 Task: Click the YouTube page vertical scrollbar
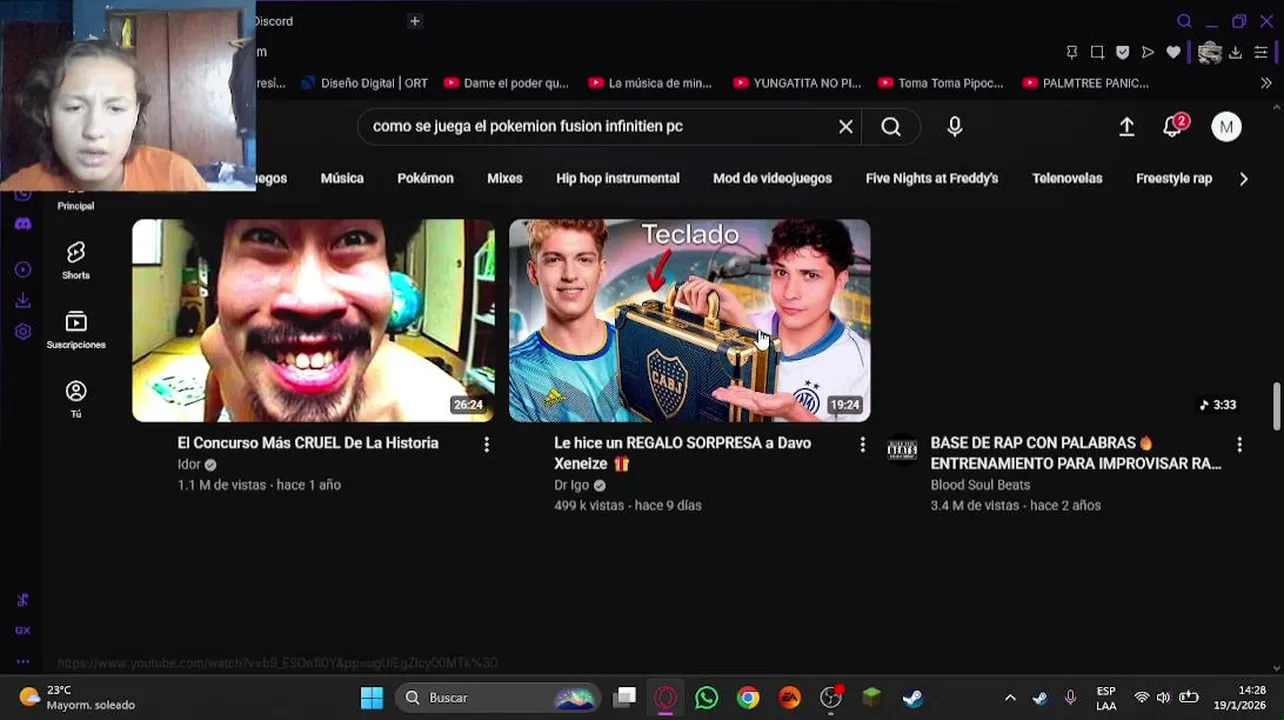point(1276,407)
